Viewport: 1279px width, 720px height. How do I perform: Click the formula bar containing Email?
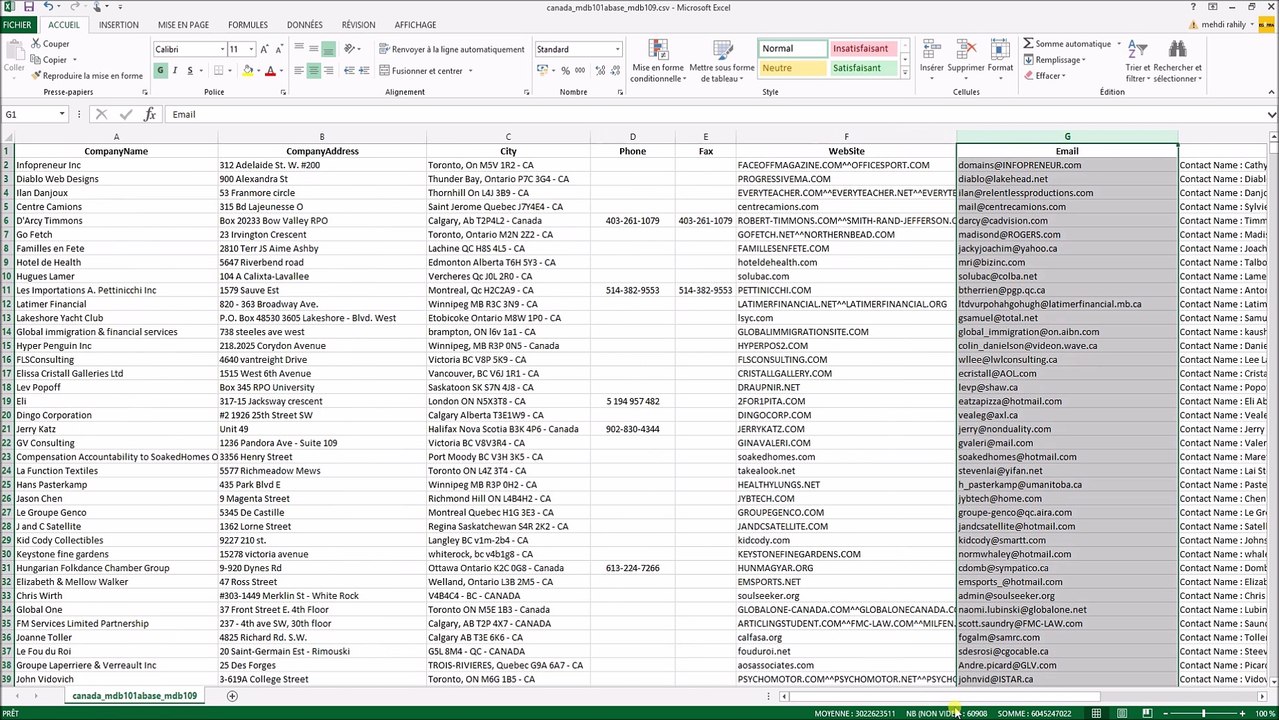(x=714, y=115)
